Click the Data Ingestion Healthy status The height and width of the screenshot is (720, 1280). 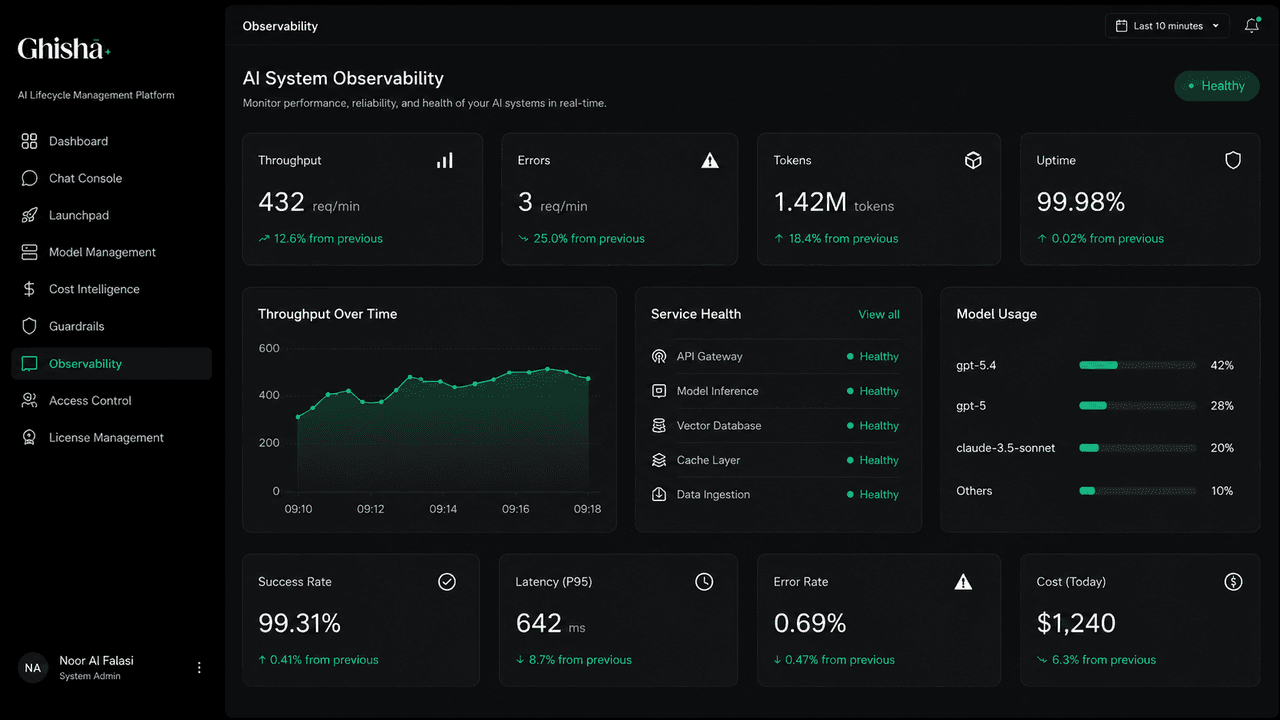pos(873,494)
